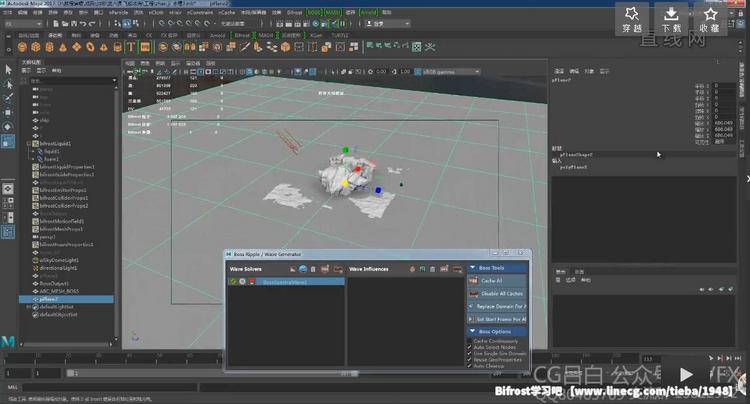Image resolution: width=750 pixels, height=404 pixels.
Task: Toggle Auto Select Nodes checkbox
Action: pyautogui.click(x=470, y=348)
